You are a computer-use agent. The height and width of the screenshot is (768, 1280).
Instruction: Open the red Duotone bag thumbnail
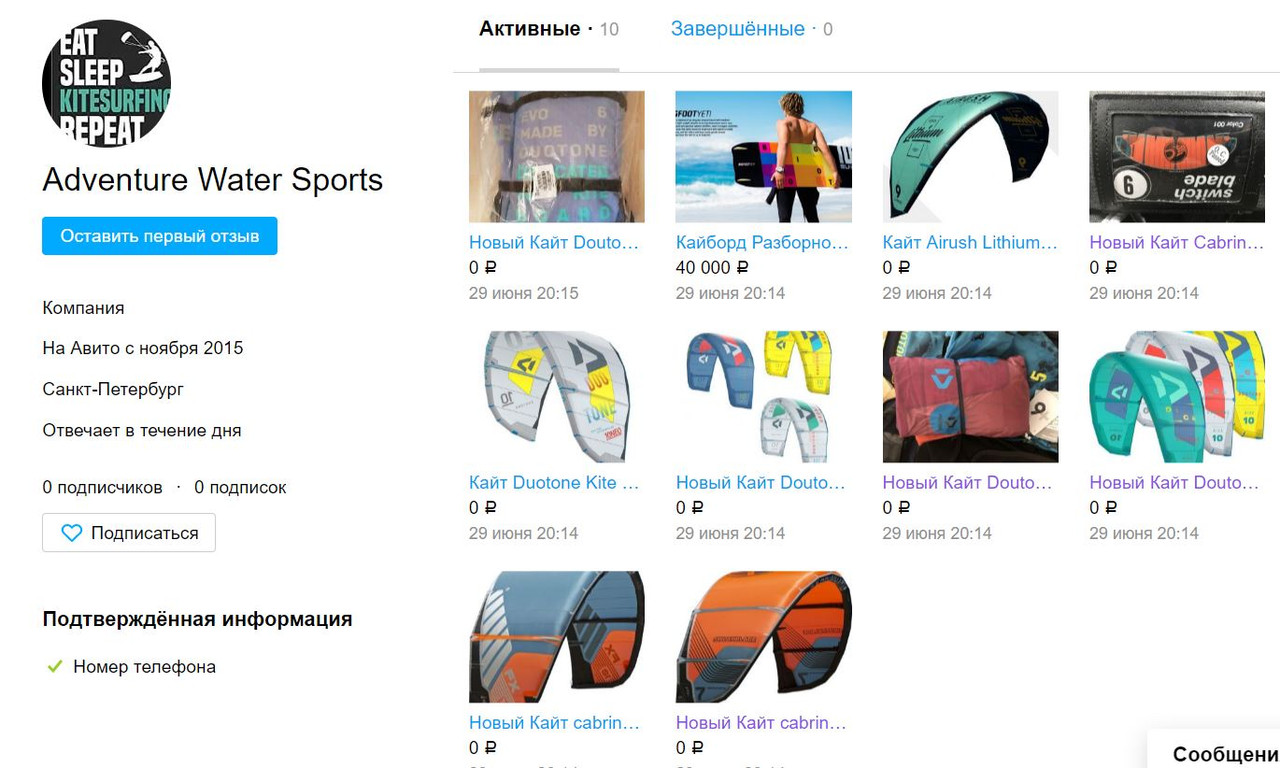click(x=970, y=397)
